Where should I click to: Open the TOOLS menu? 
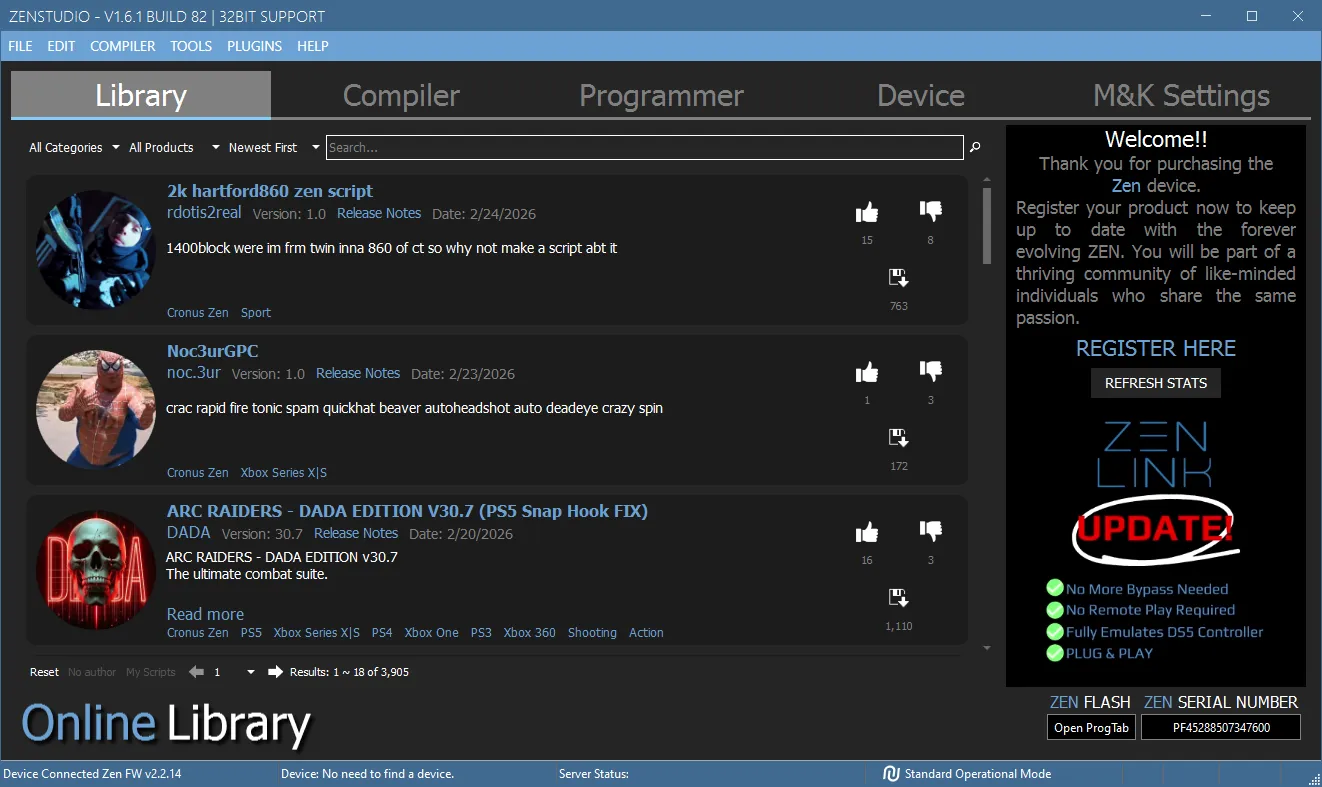(x=191, y=46)
